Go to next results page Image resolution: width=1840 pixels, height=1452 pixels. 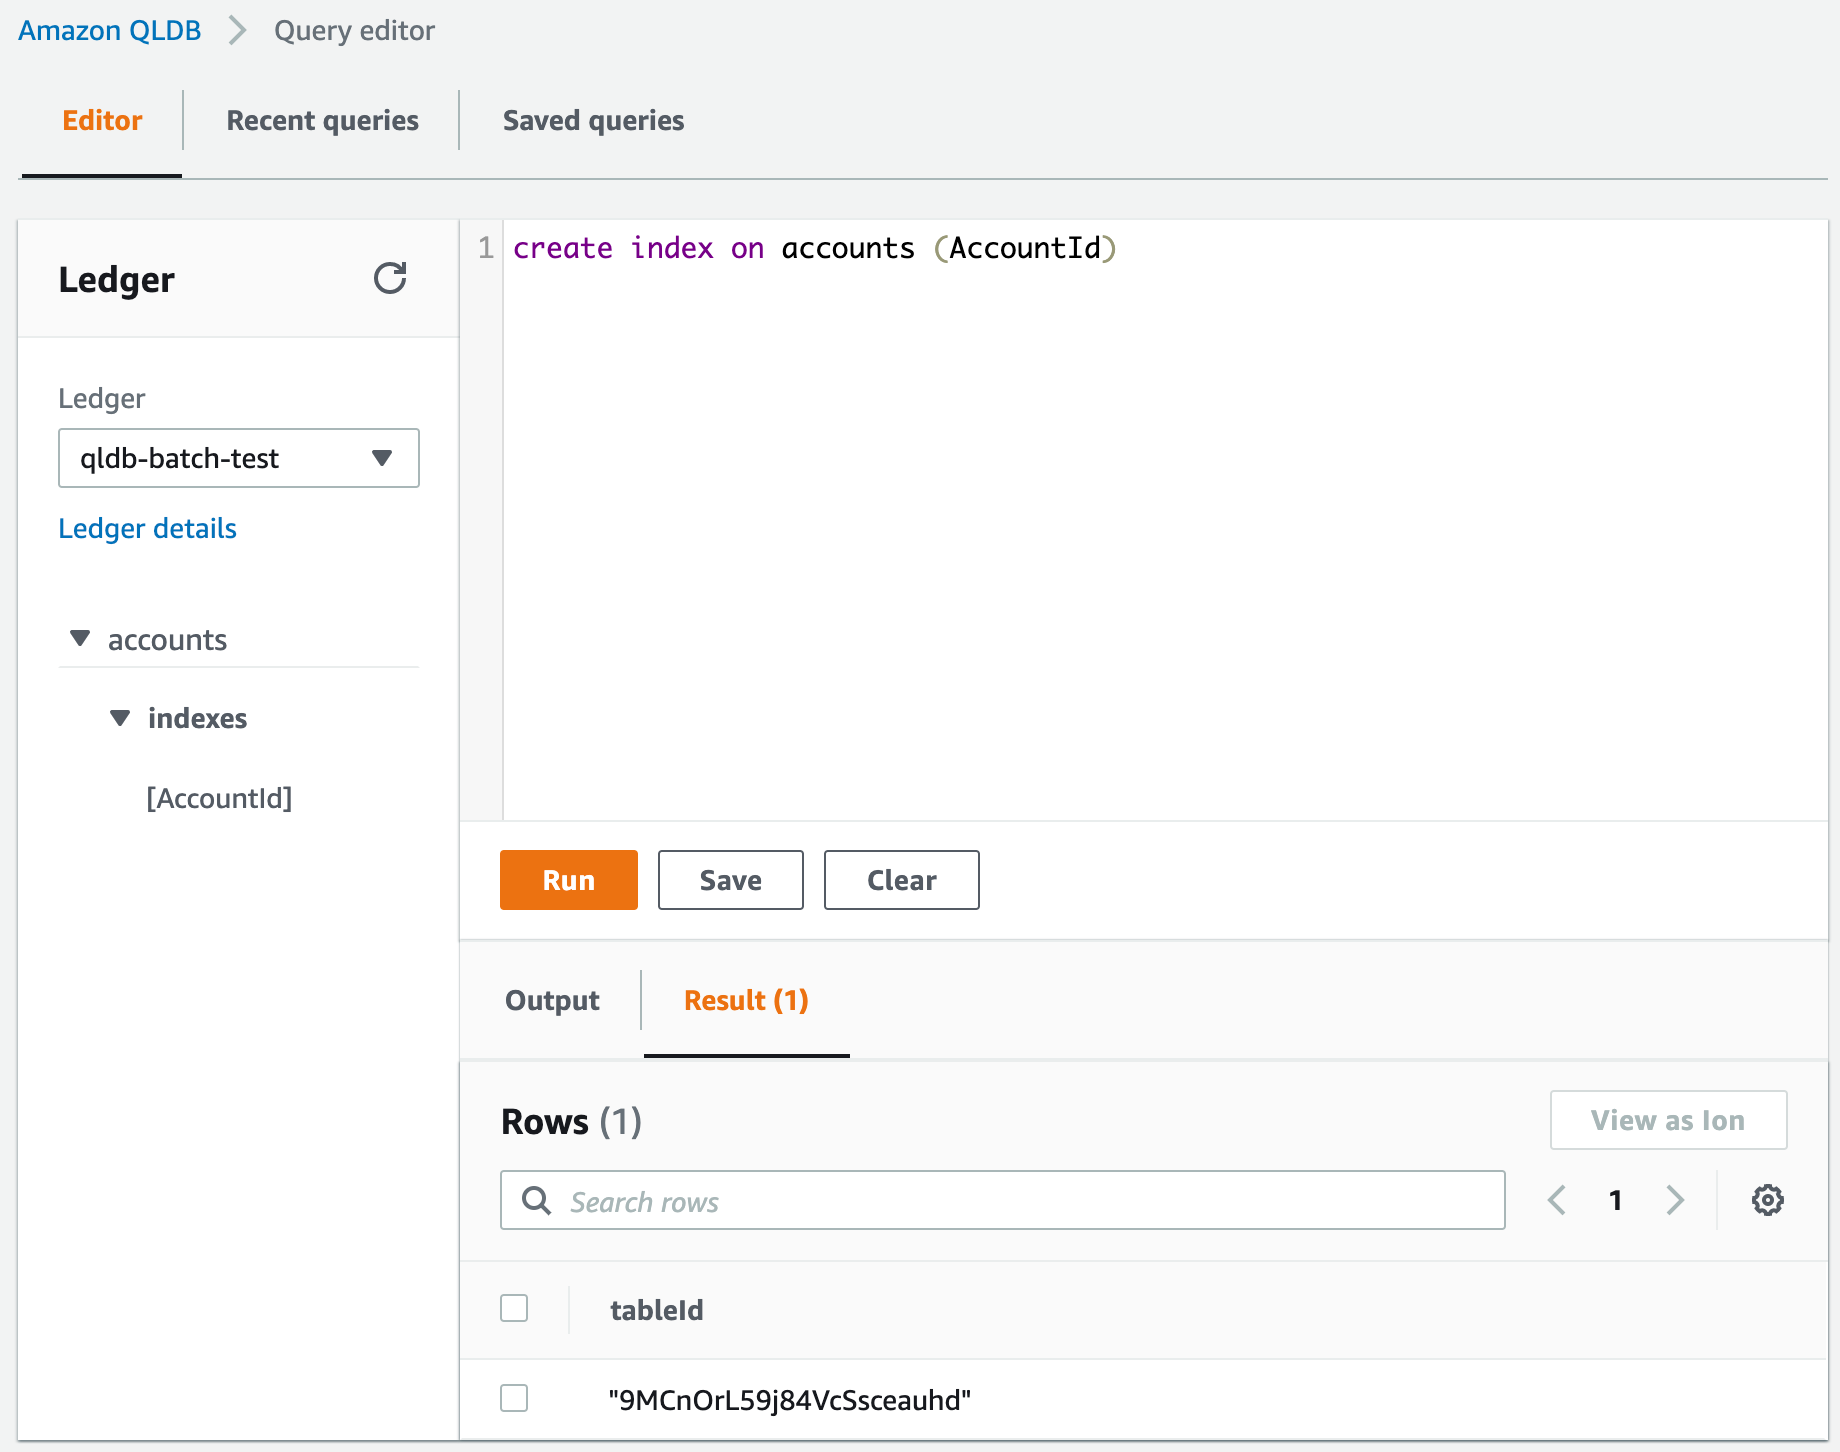[1675, 1200]
